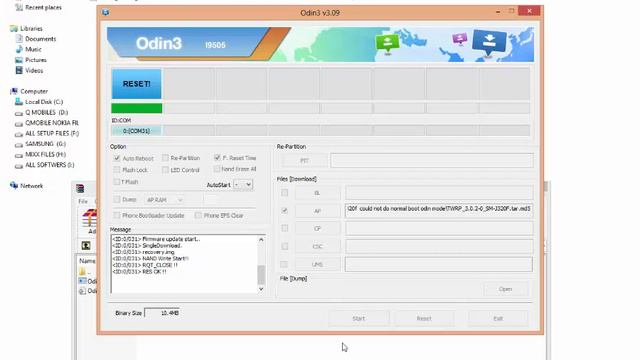Toggle the BL file checkbox

[x=284, y=193]
